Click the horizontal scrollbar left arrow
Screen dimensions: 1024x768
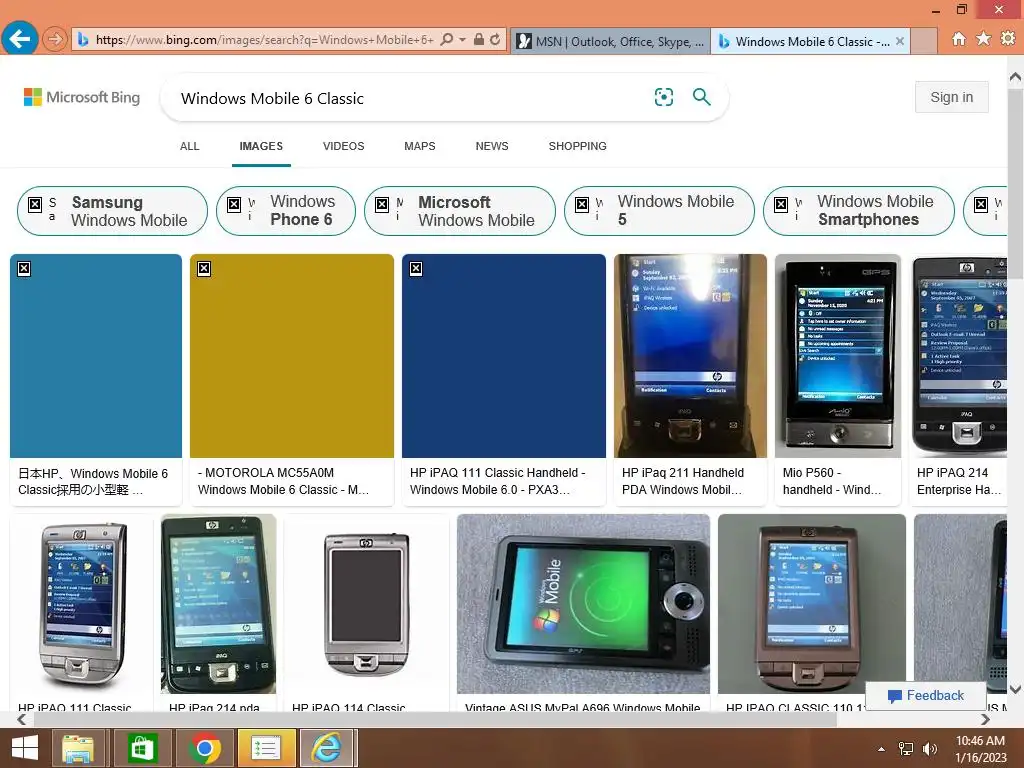point(22,719)
